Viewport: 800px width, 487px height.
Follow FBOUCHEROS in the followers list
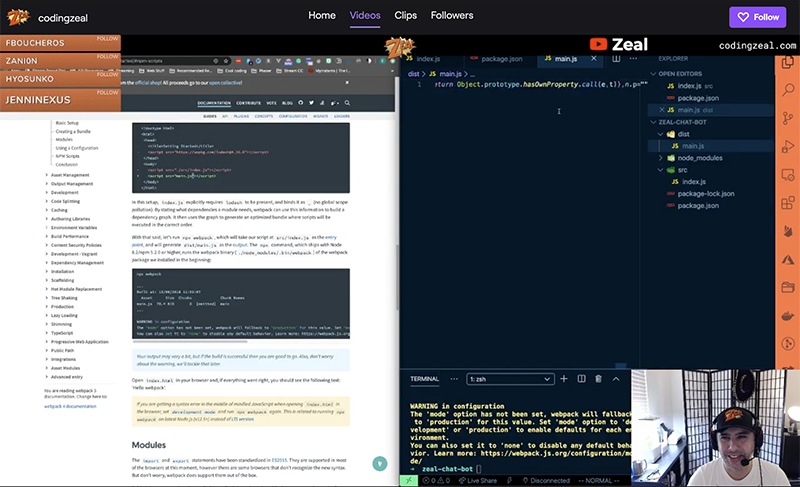pyautogui.click(x=108, y=39)
